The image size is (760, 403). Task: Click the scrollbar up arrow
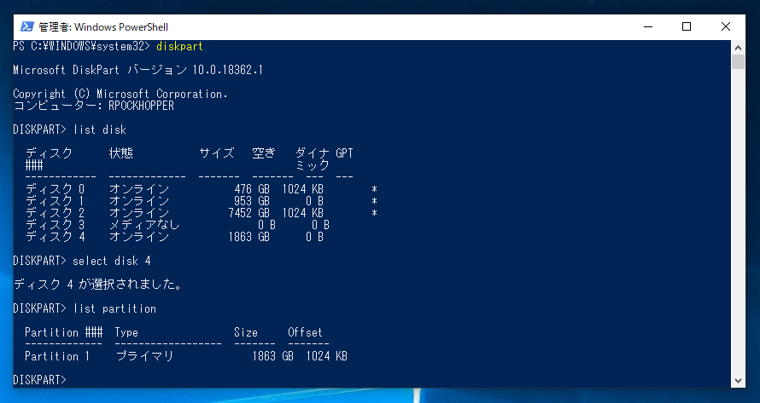pyautogui.click(x=738, y=48)
